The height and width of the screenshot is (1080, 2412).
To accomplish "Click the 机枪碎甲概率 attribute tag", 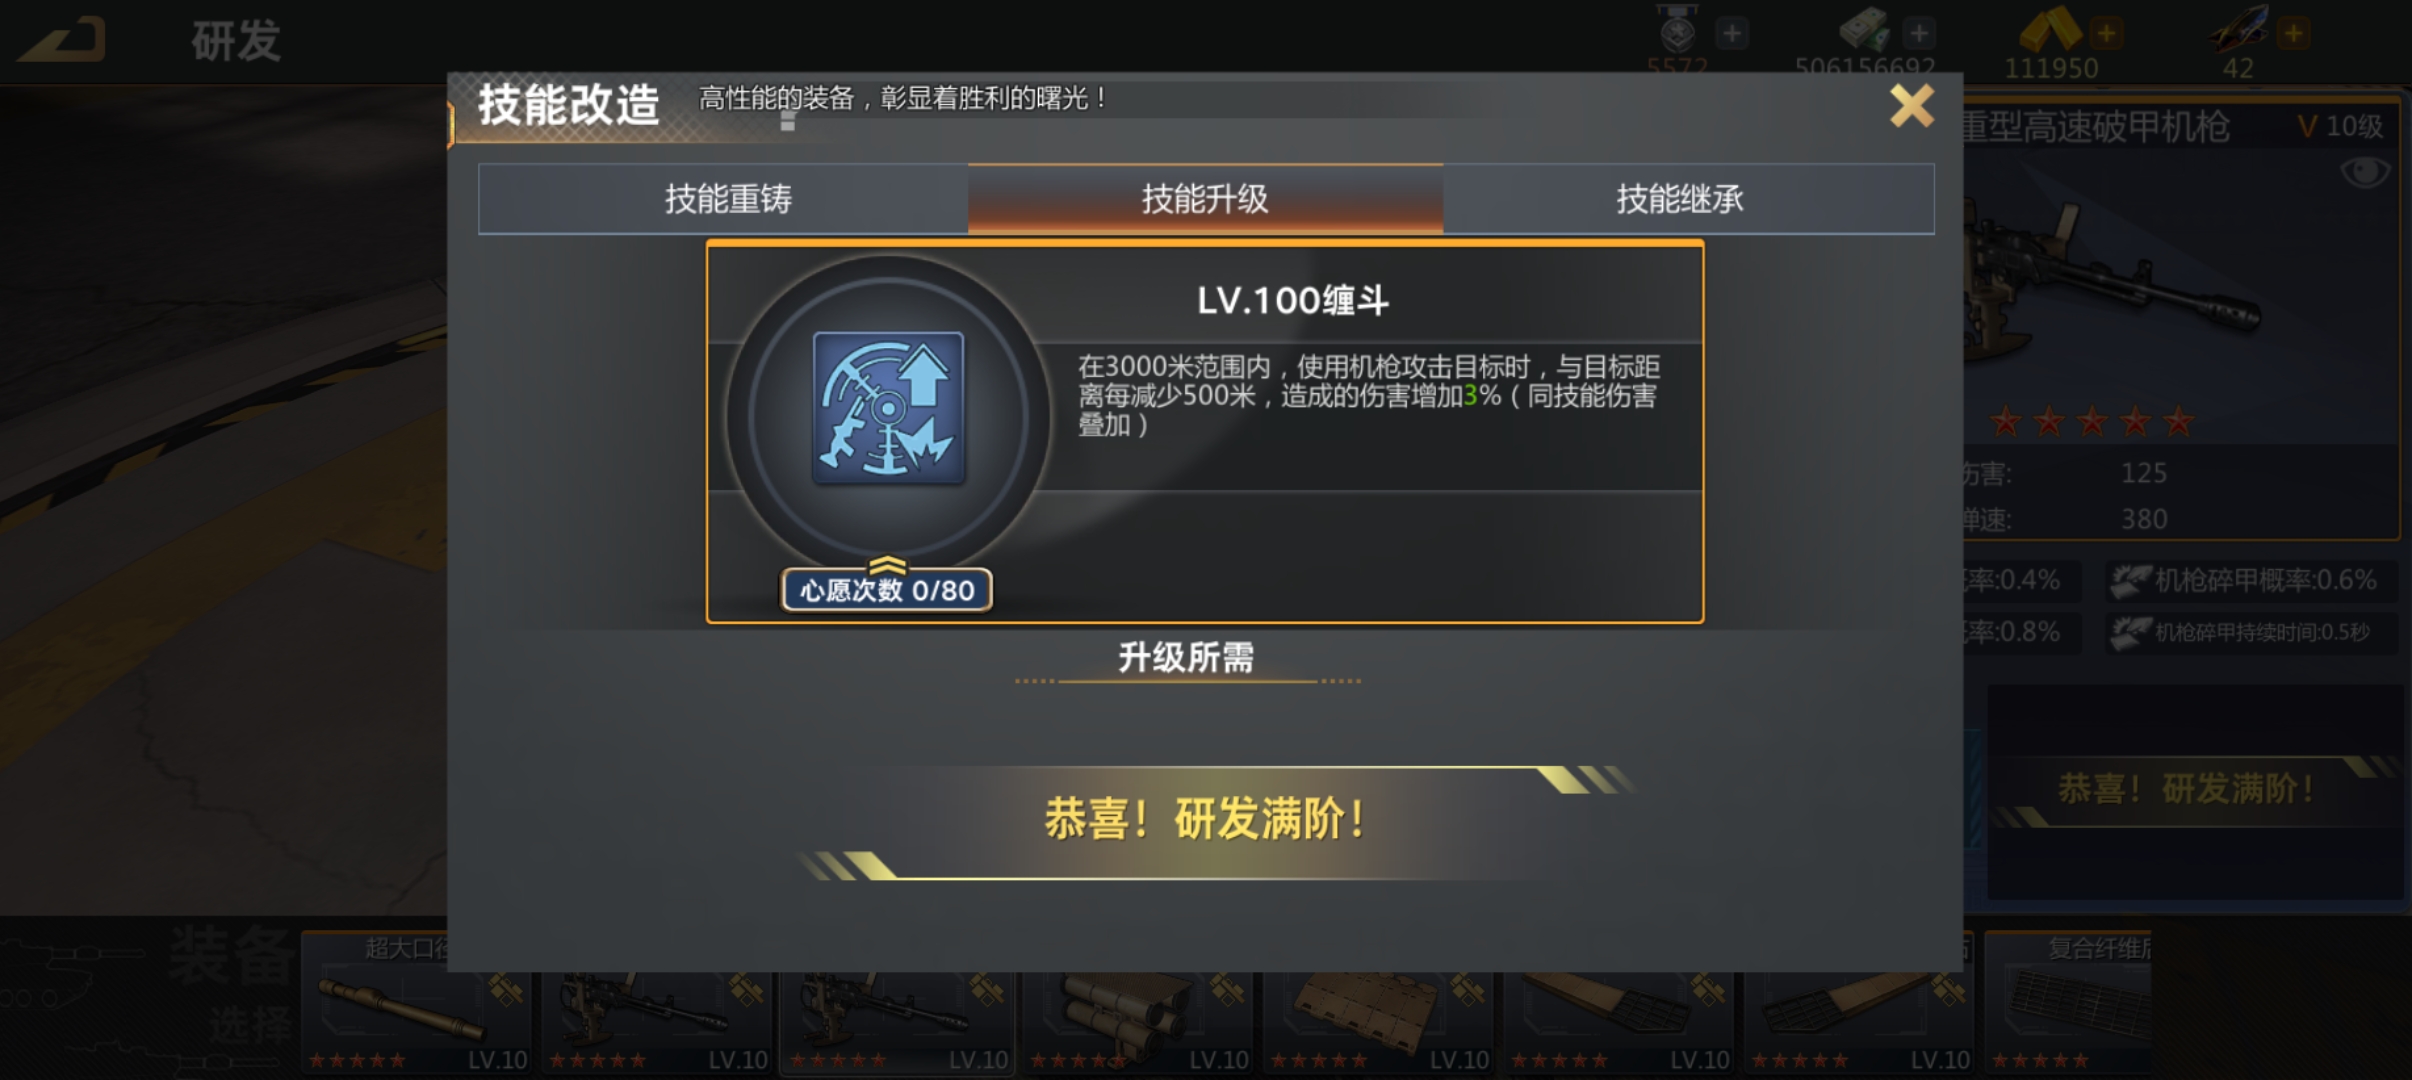I will [2252, 580].
